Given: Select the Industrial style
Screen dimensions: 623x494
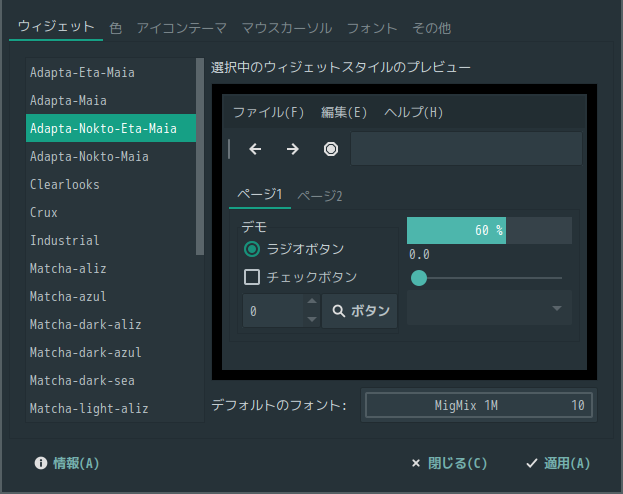Looking at the screenshot, I should pyautogui.click(x=111, y=240).
